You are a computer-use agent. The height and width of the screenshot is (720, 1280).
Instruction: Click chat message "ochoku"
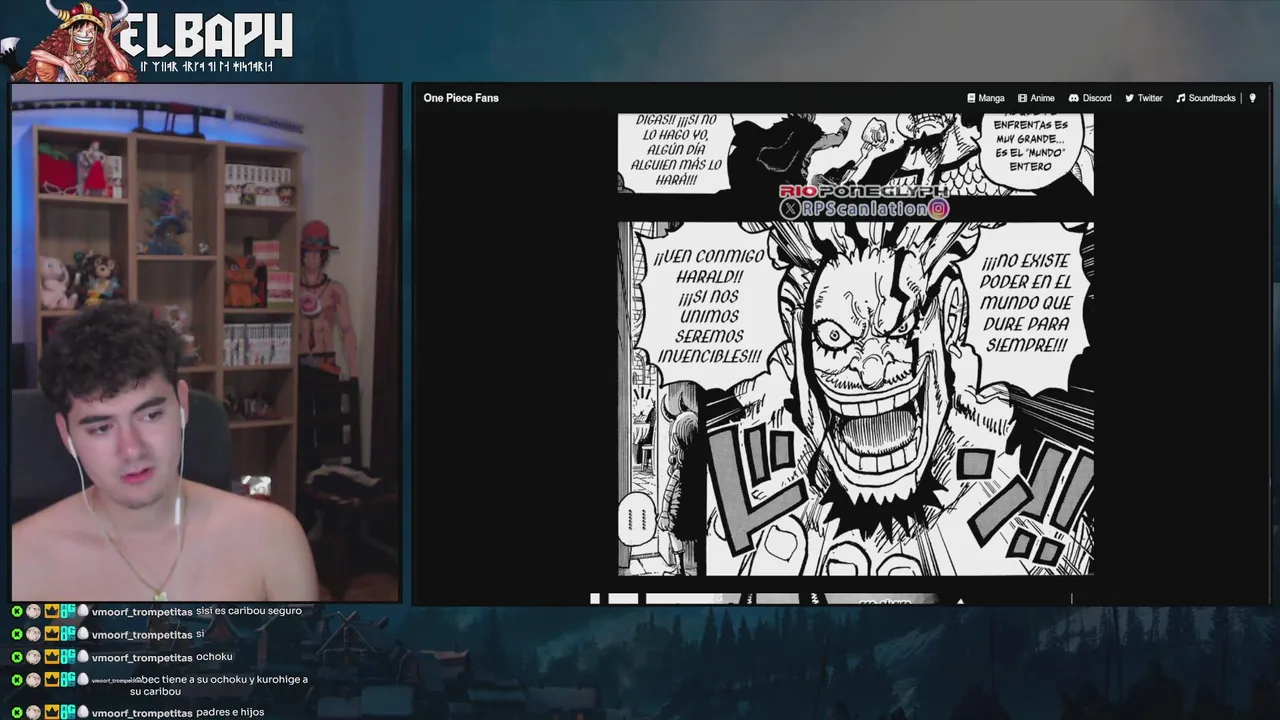tap(214, 657)
